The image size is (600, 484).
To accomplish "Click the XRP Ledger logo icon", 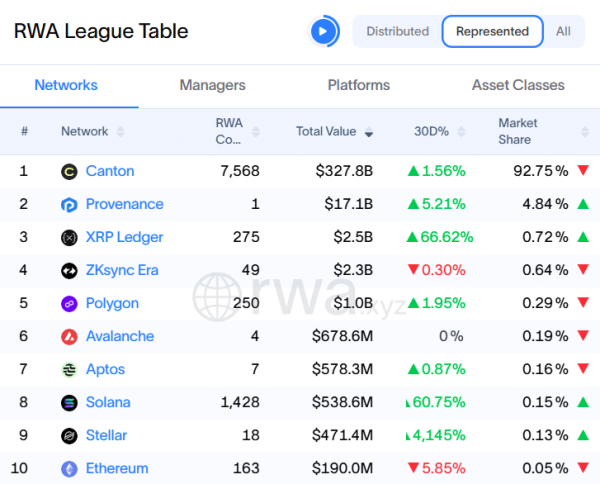I will 69,237.
